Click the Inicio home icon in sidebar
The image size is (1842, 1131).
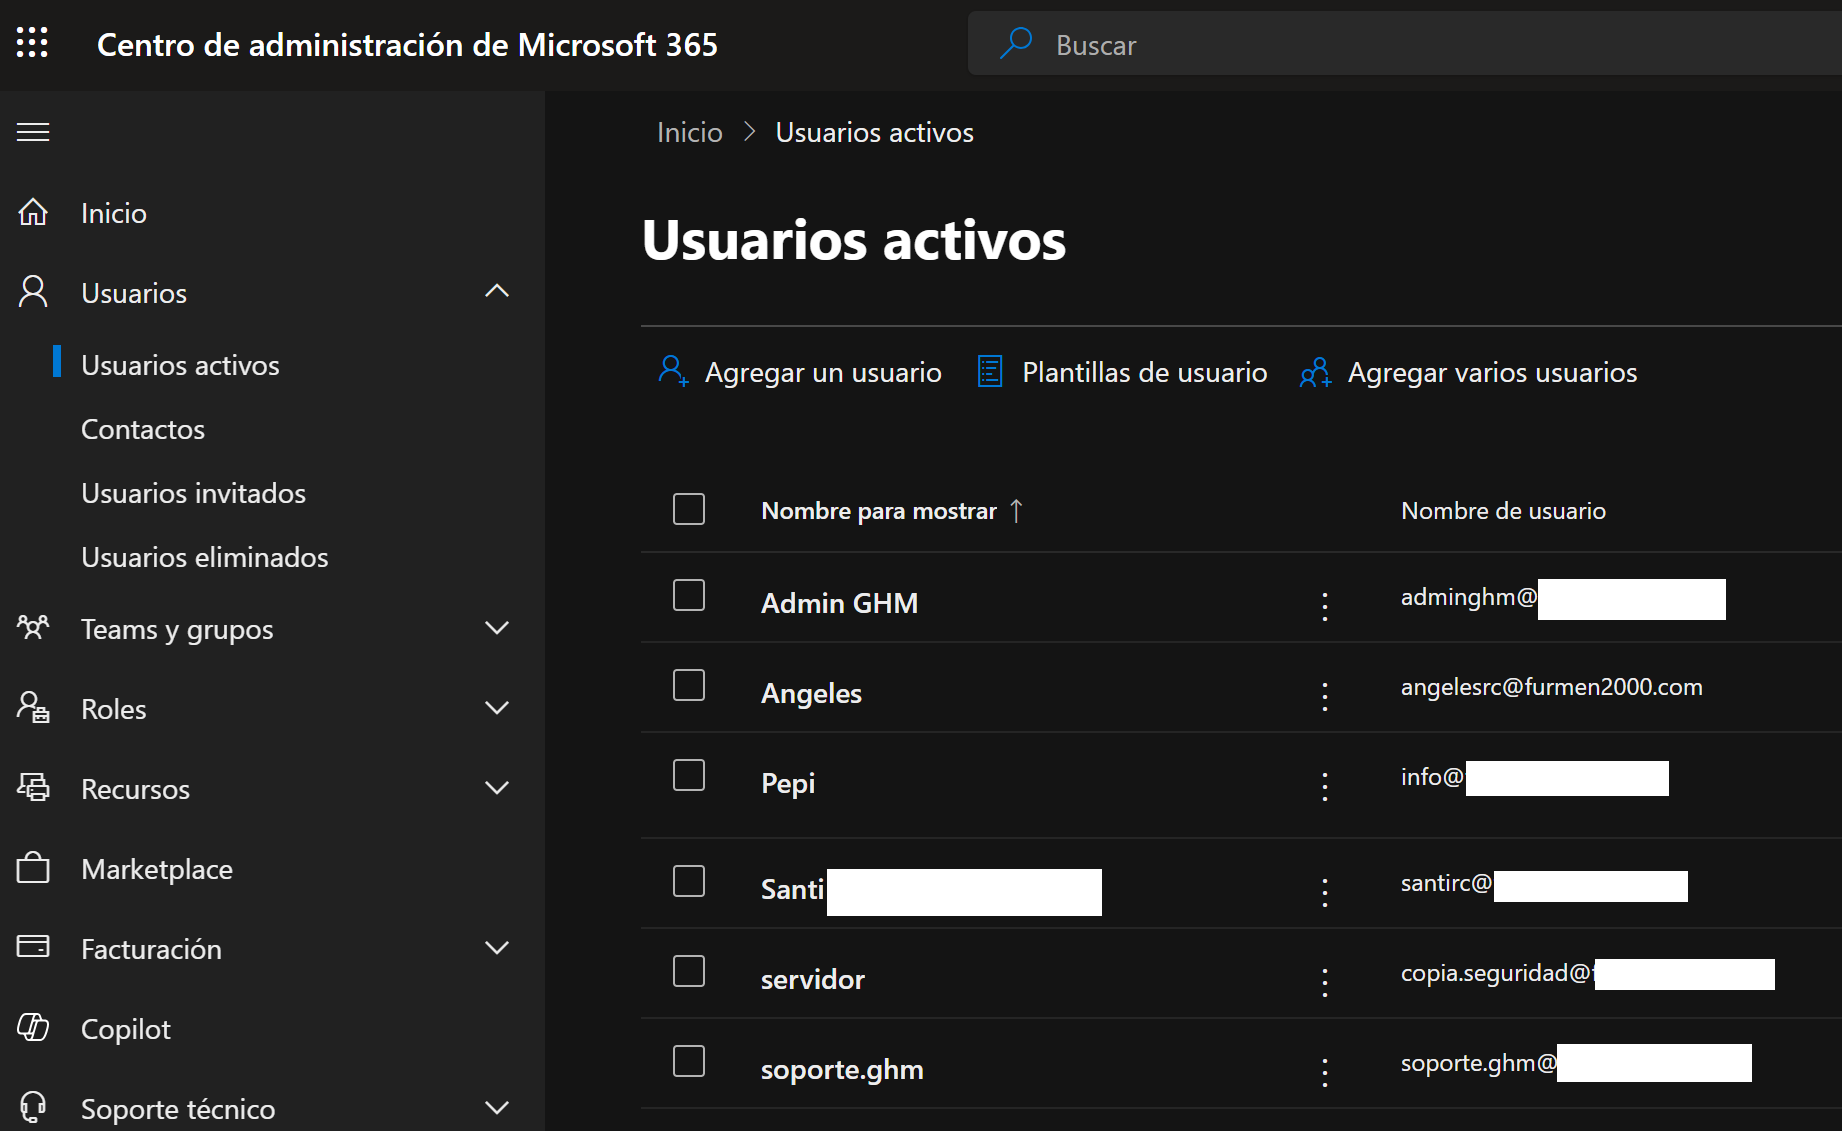[x=33, y=212]
